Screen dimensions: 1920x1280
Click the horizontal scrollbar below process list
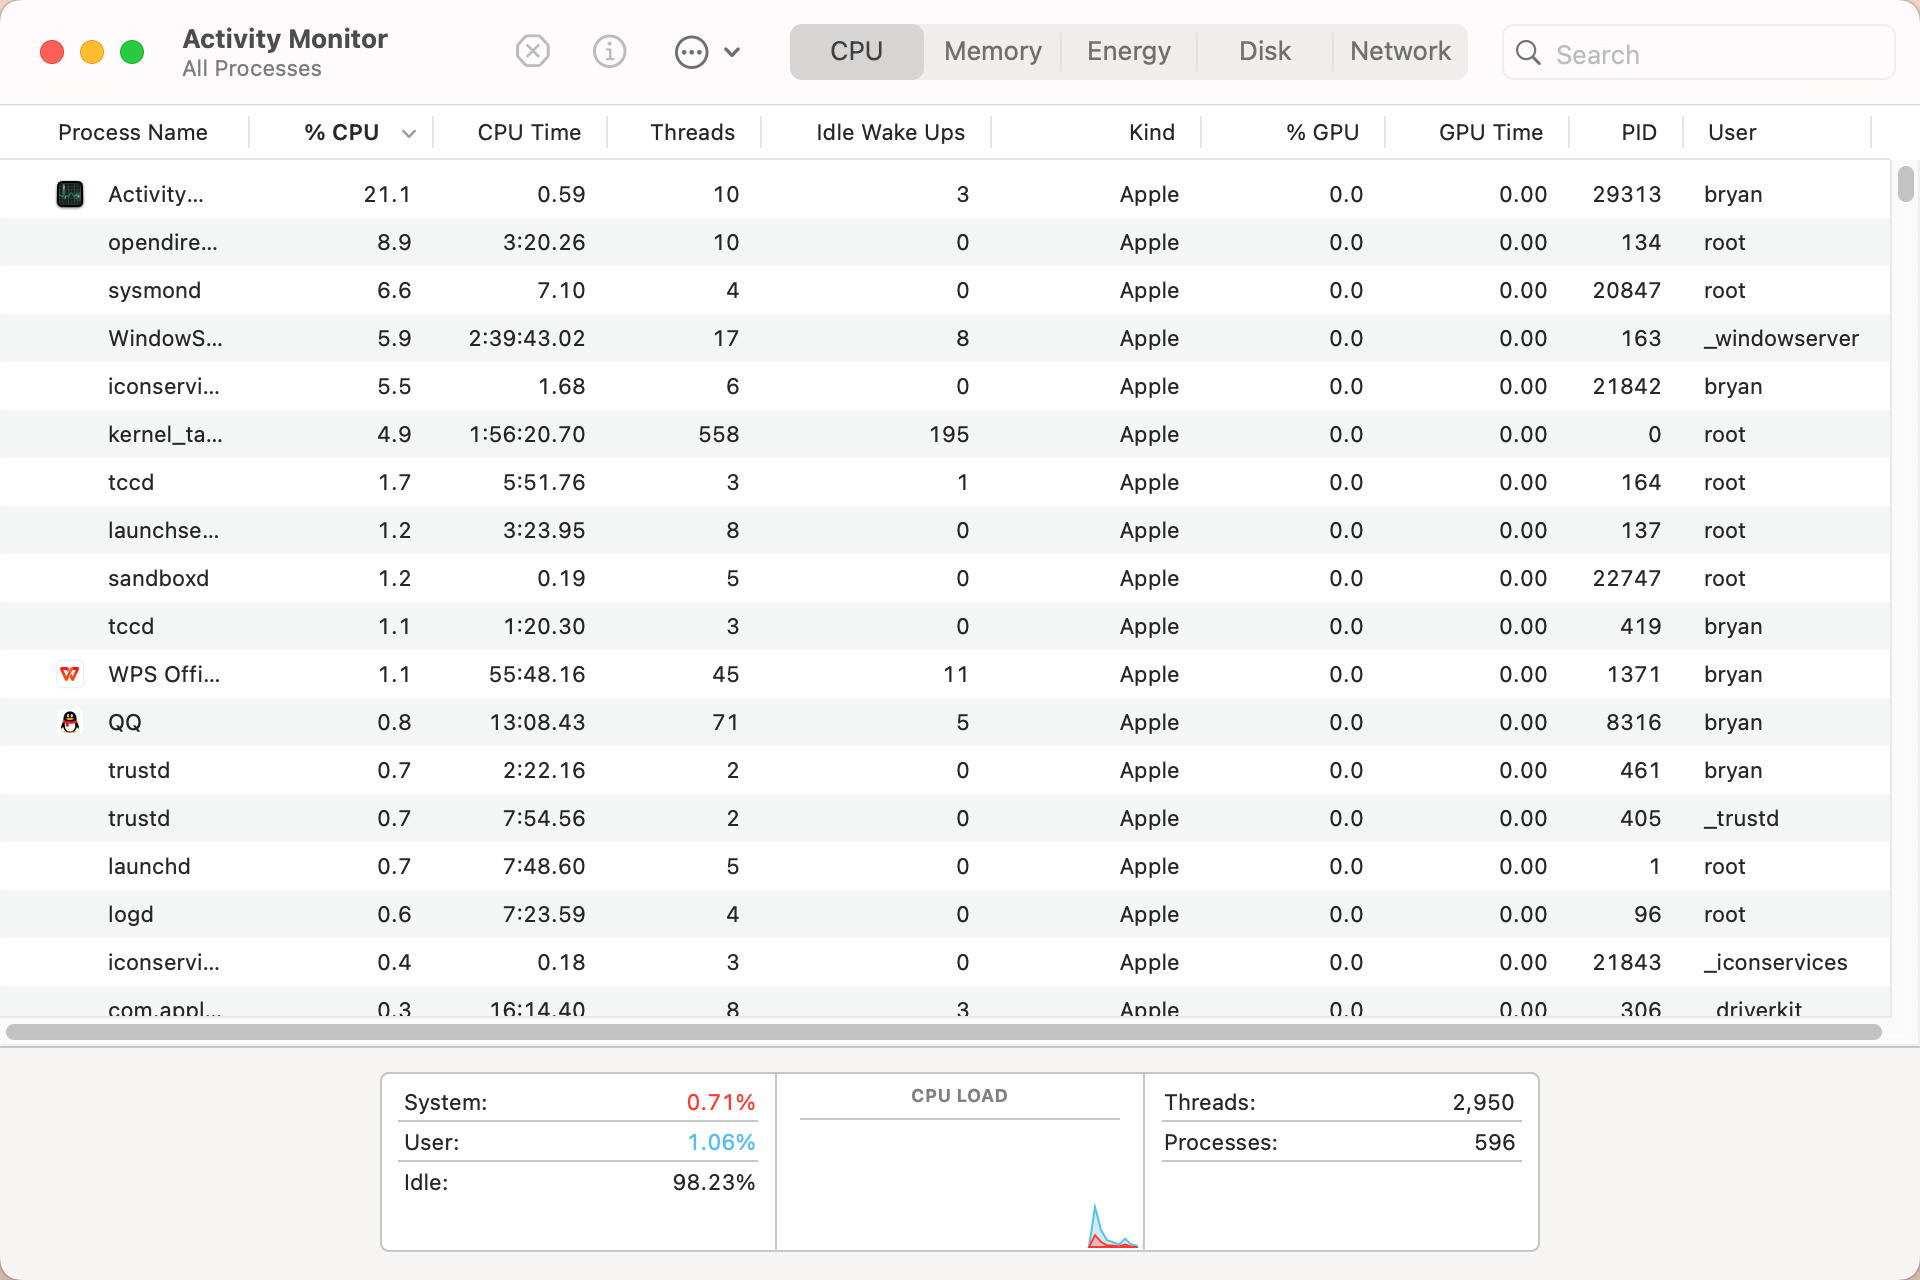[944, 1031]
